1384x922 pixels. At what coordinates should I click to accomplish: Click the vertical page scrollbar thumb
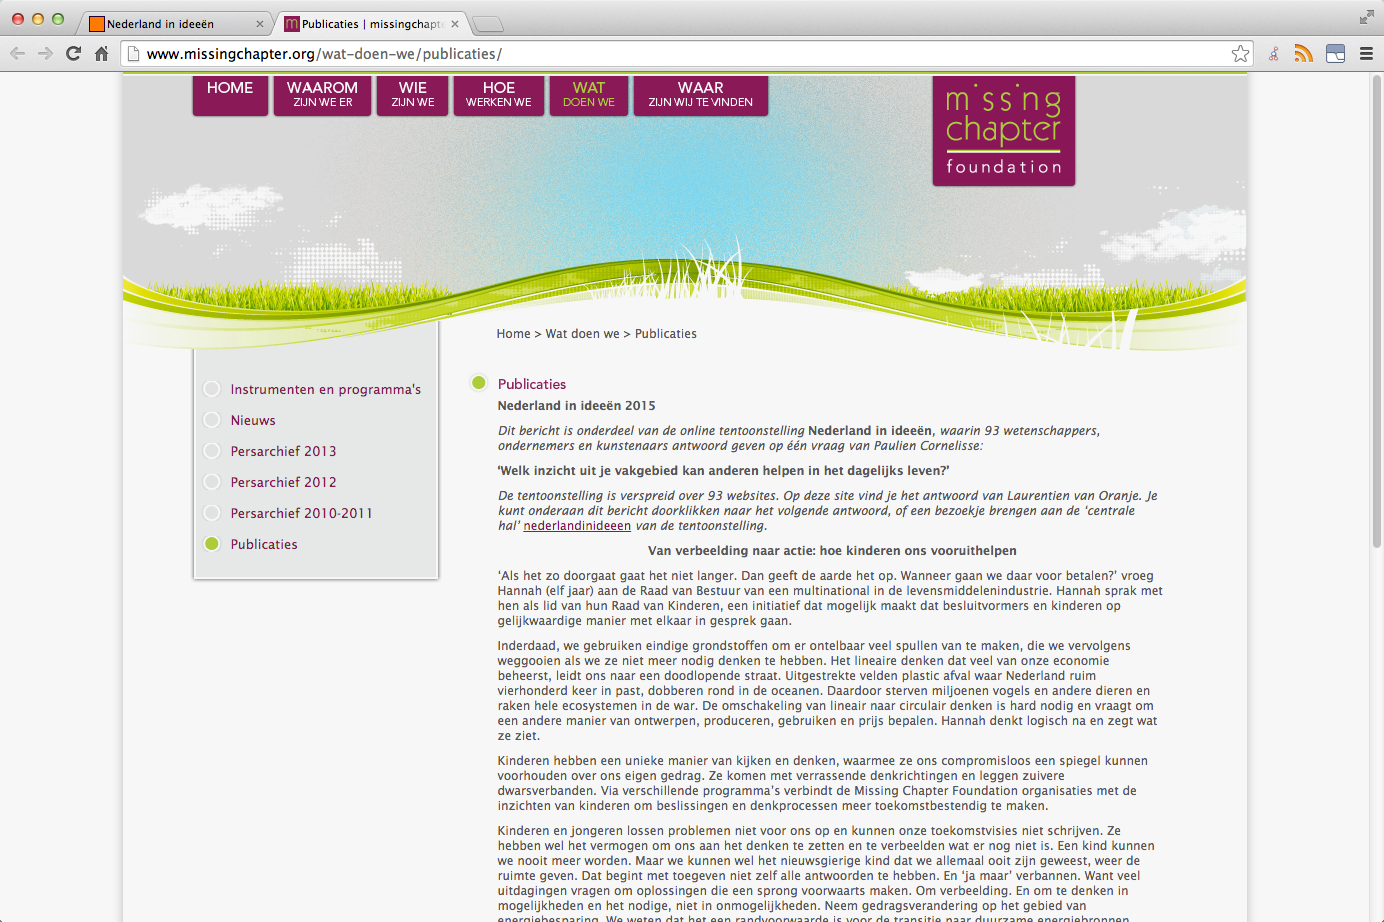click(x=1377, y=310)
